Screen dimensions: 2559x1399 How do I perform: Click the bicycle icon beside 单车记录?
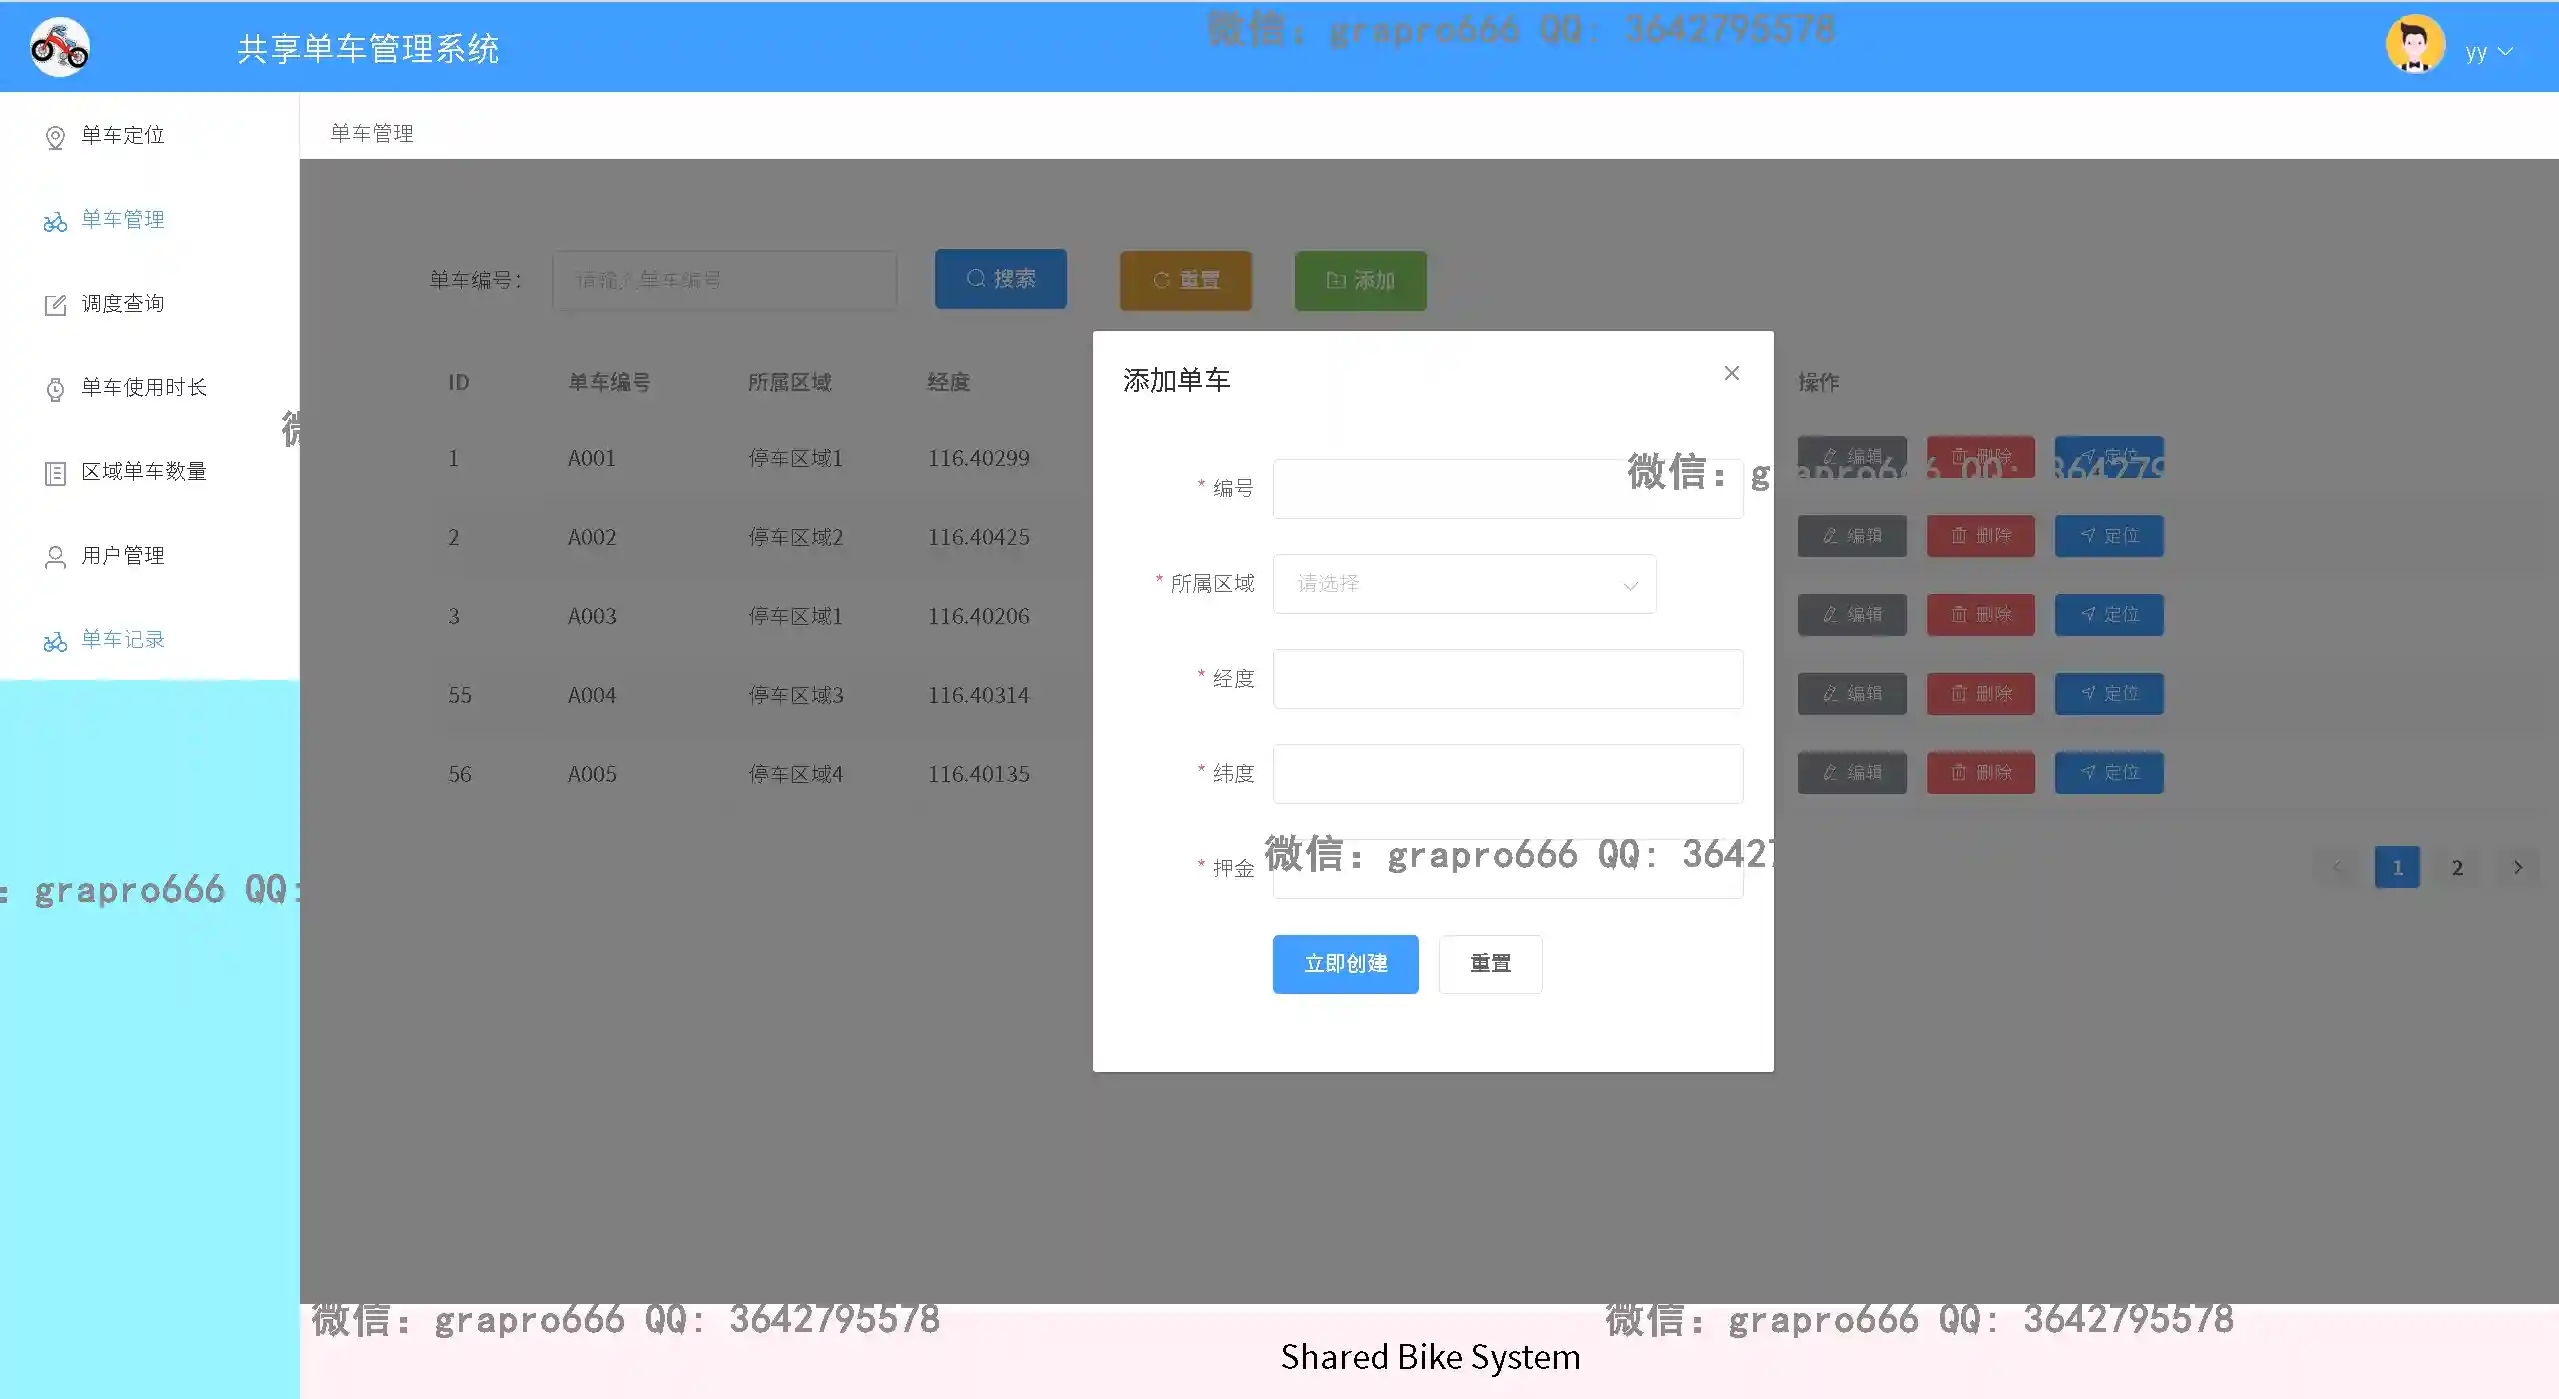click(55, 641)
